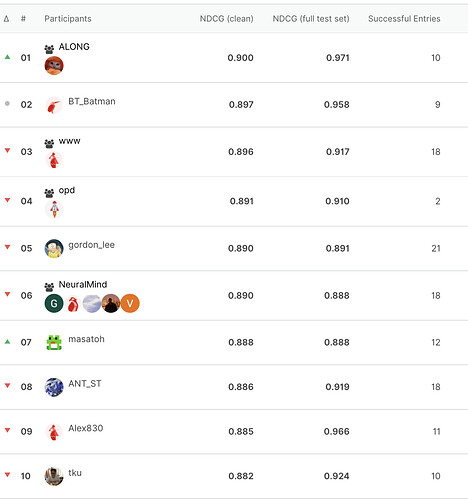Click the delta change column header
Image resolution: width=468 pixels, height=500 pixels.
tap(6, 19)
